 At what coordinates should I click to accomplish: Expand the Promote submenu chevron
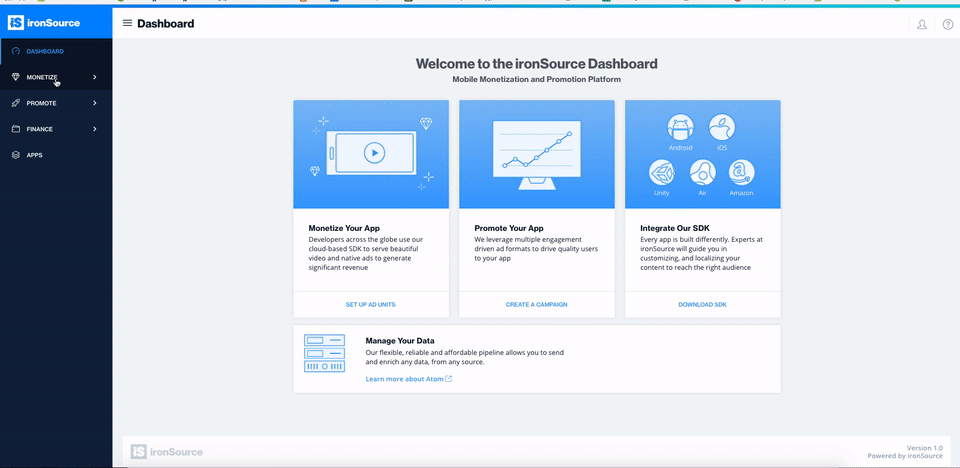[x=95, y=104]
